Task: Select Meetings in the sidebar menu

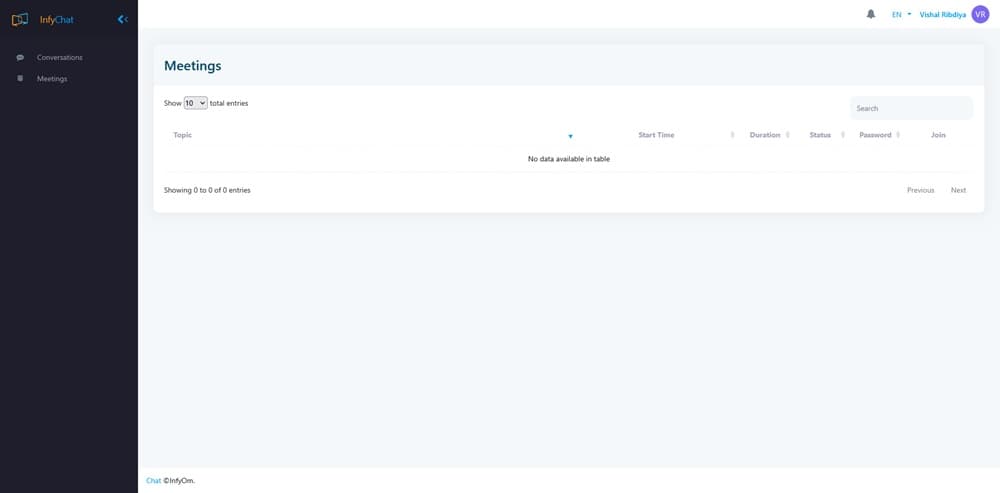Action: coord(52,78)
